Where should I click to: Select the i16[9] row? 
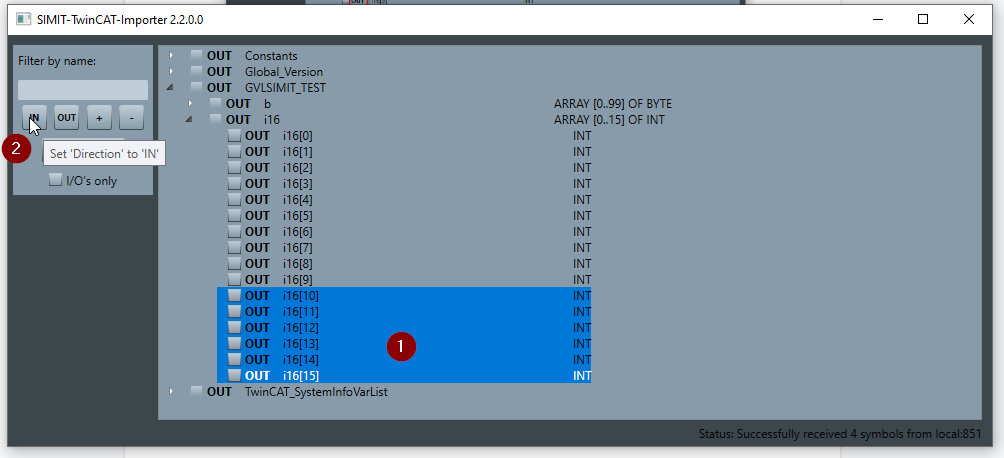(x=404, y=279)
